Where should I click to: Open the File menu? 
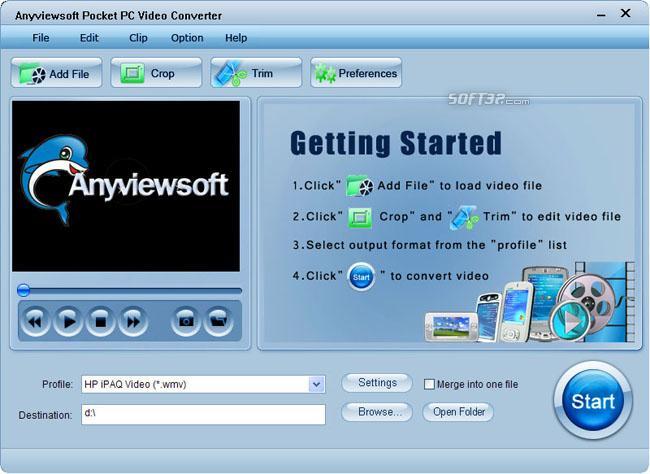[x=41, y=38]
